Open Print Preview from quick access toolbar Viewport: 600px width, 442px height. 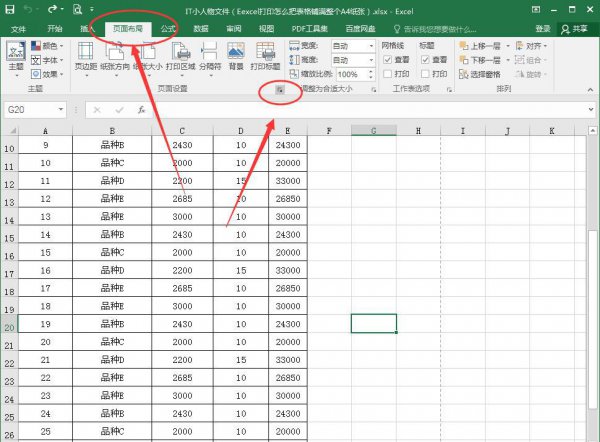[x=77, y=9]
